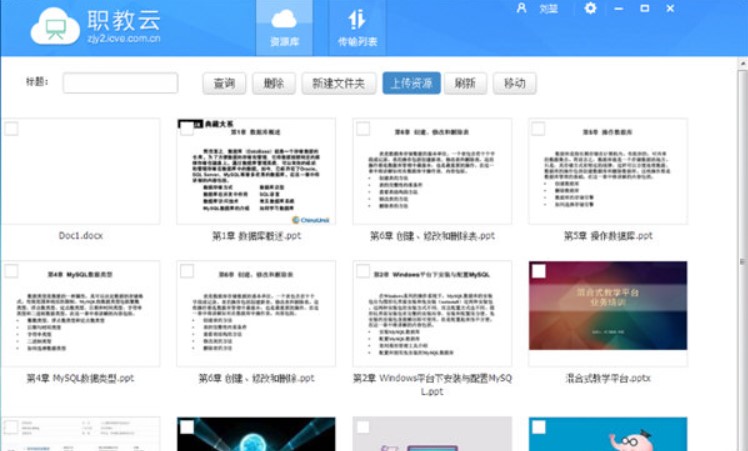This screenshot has width=748, height=451.
Task: Tick checkbox for 第4章 MySQL数据类型.ppt
Action: [x=11, y=271]
